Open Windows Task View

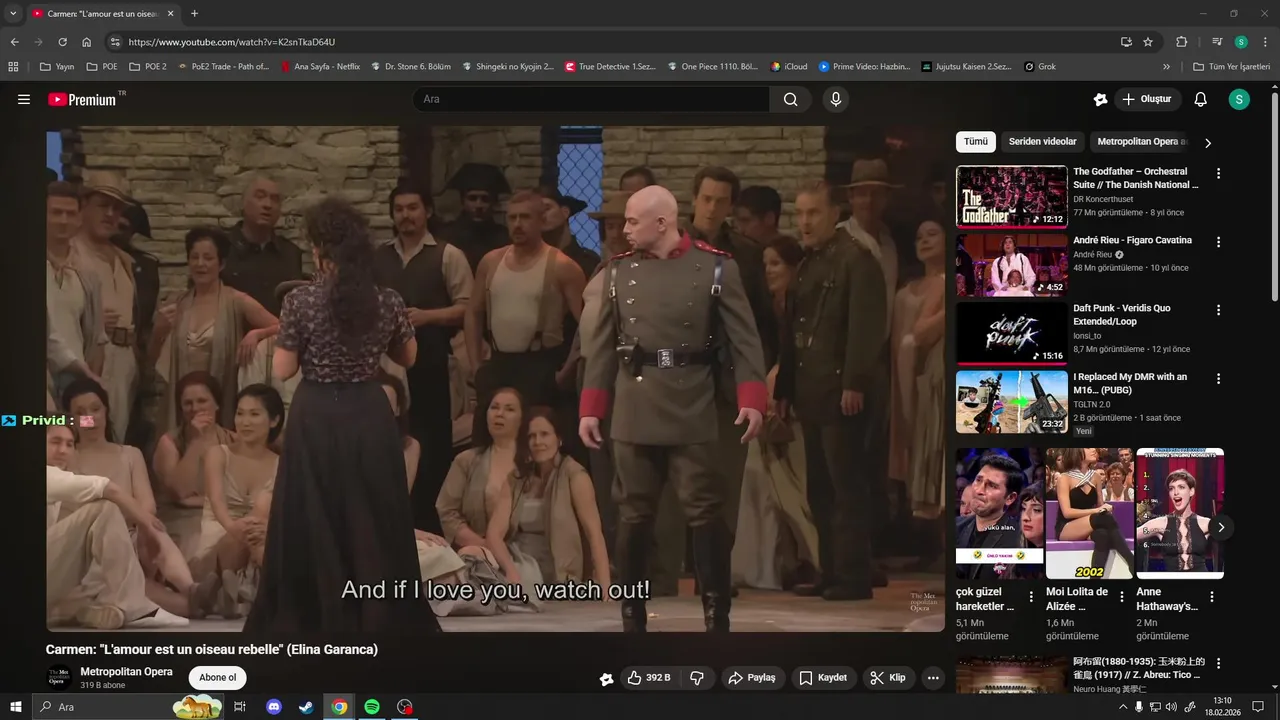click(x=240, y=707)
